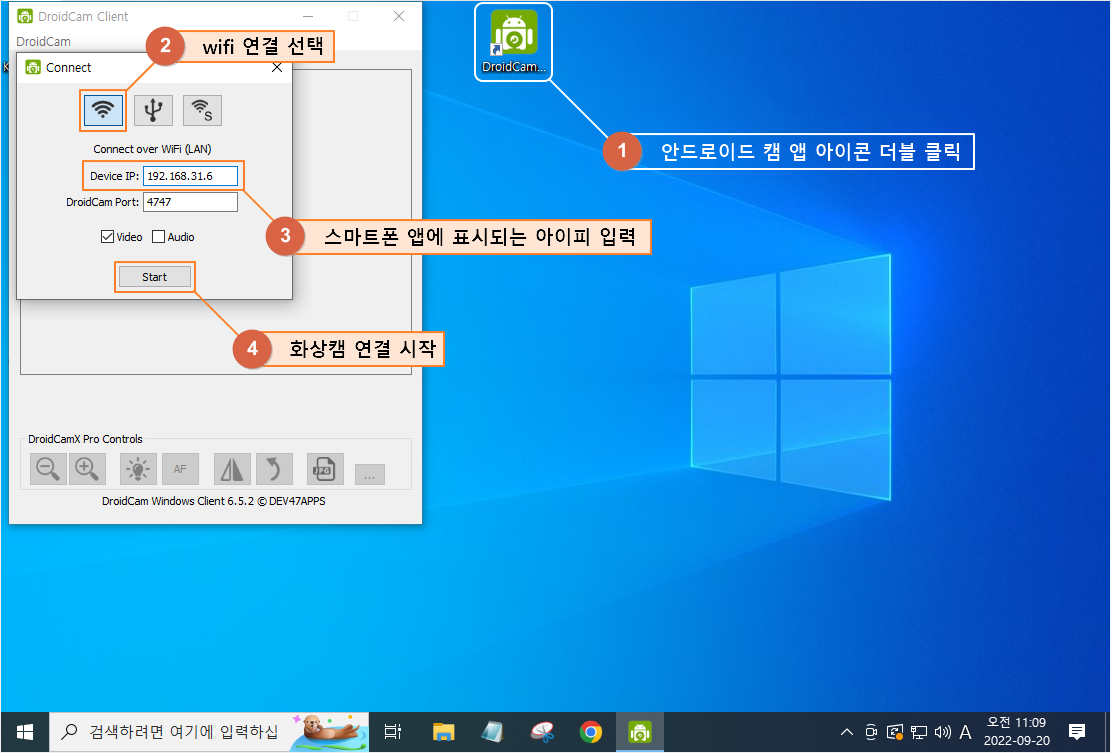Click the AF autofocus button
Viewport: 1111px width, 753px height.
pyautogui.click(x=180, y=469)
